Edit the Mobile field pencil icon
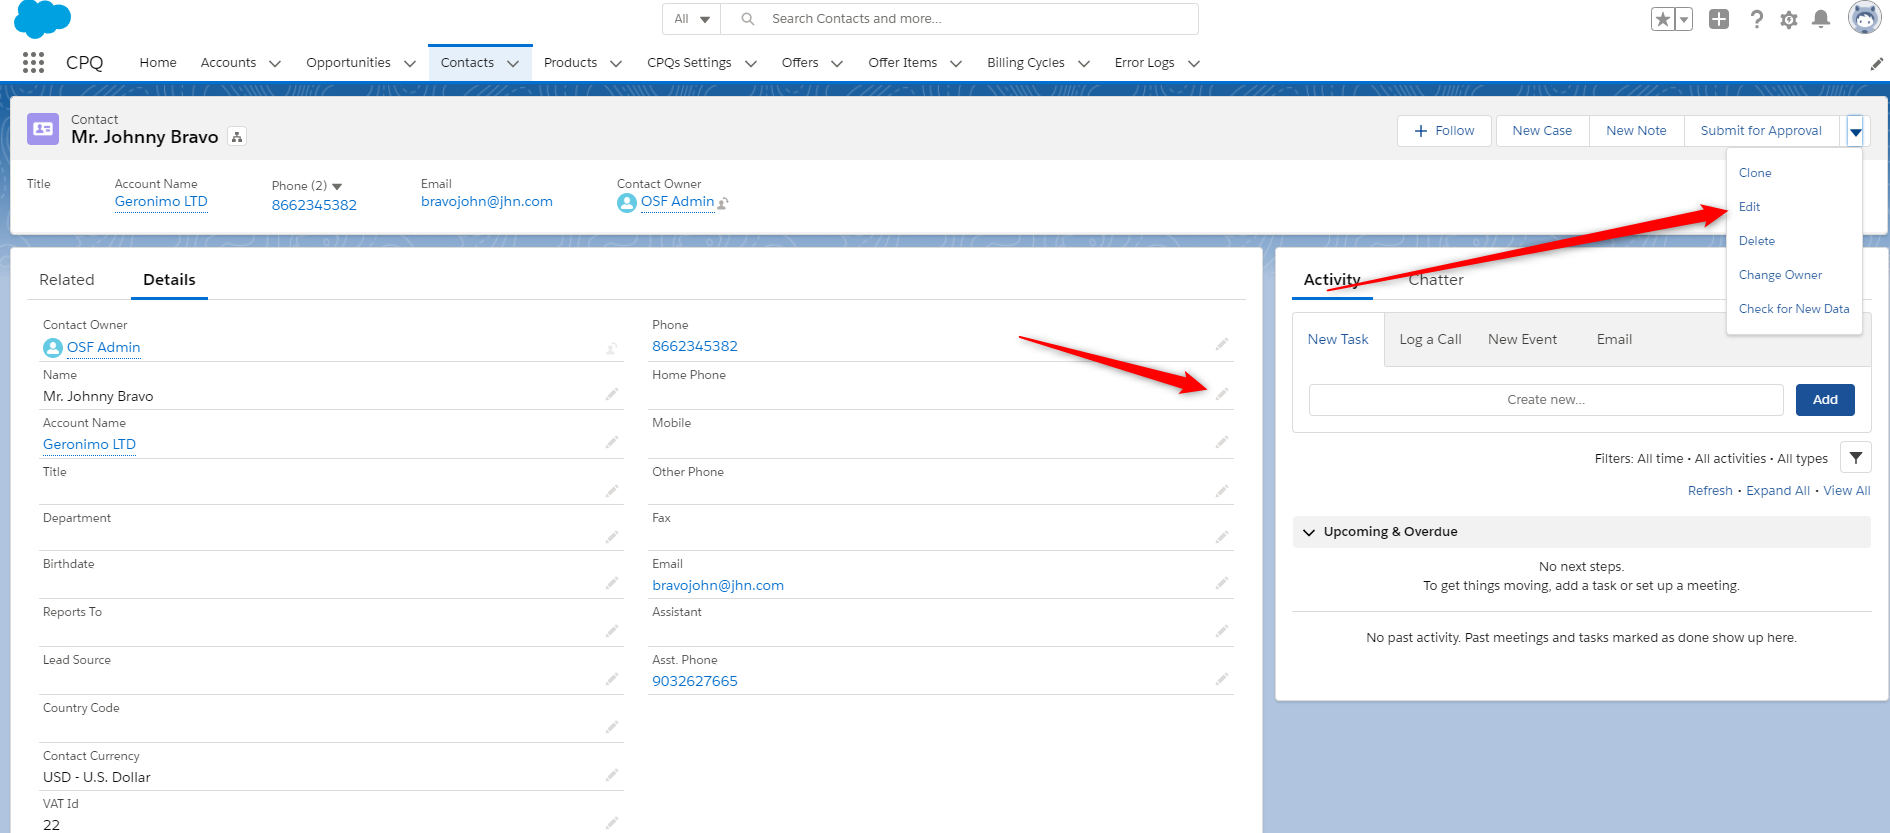The width and height of the screenshot is (1890, 833). [x=1222, y=442]
